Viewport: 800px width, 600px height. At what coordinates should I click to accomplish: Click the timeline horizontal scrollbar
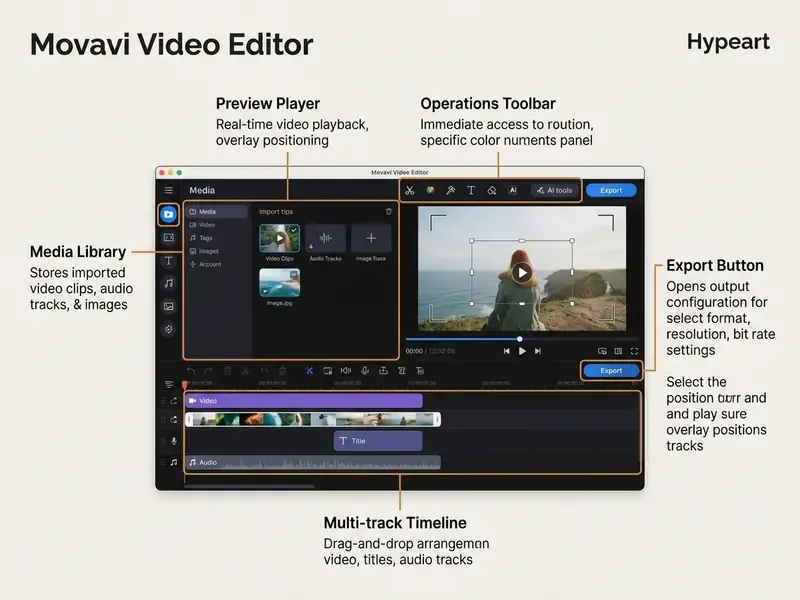249,486
